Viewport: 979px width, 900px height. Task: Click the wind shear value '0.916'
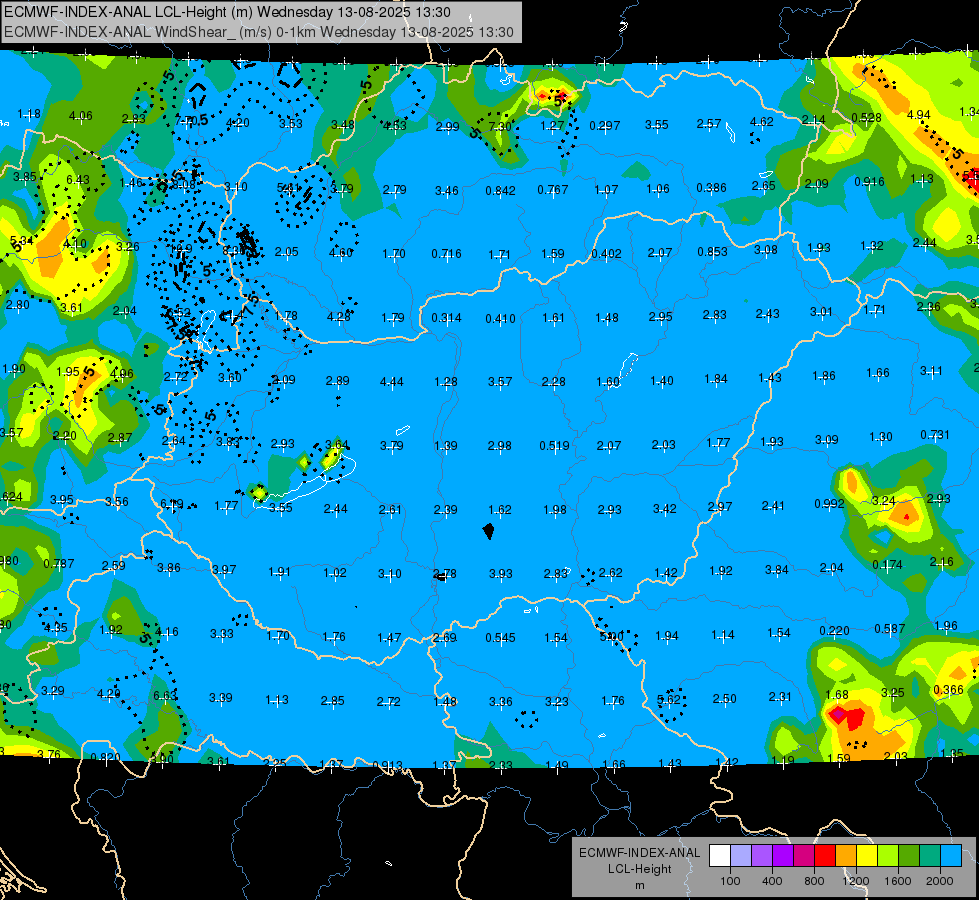[x=869, y=181]
